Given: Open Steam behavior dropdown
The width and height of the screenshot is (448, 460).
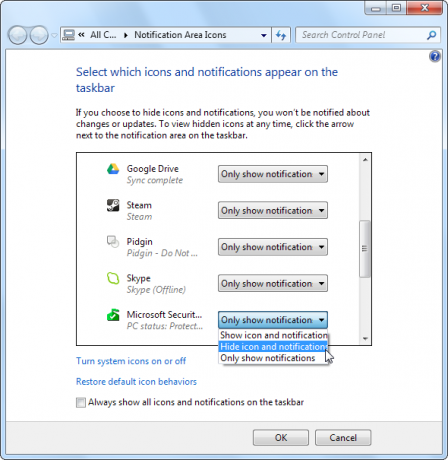Looking at the screenshot, I should click(x=273, y=210).
